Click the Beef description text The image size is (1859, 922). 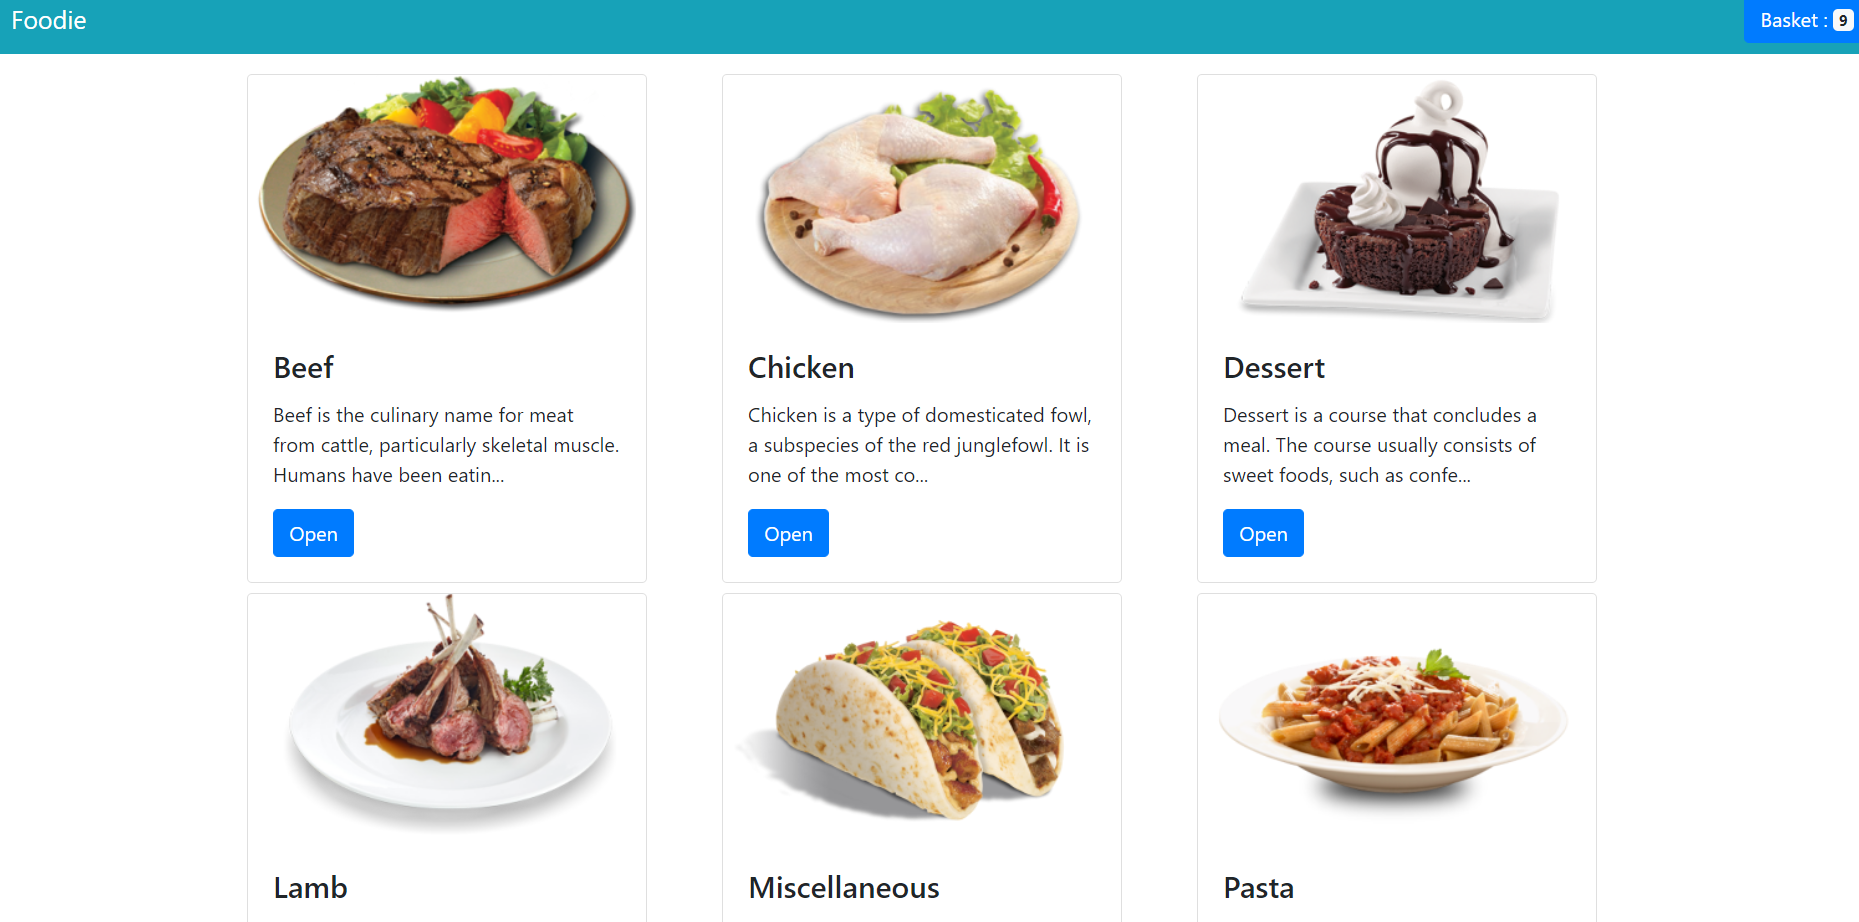446,445
